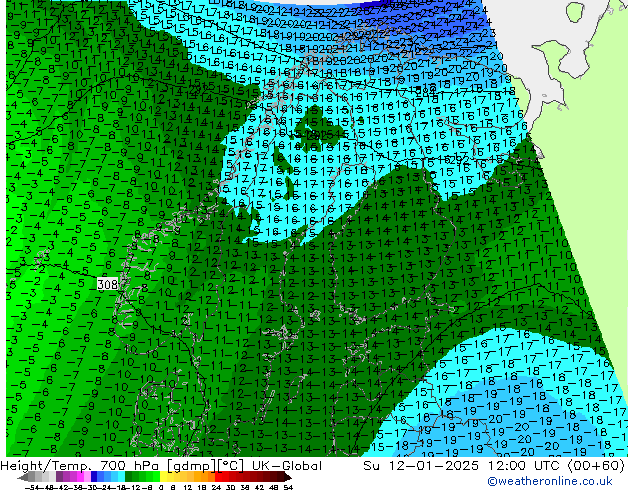Image resolution: width=634 pixels, height=490 pixels.
Task: Select the [gdmp] unit label
Action: pos(191,466)
